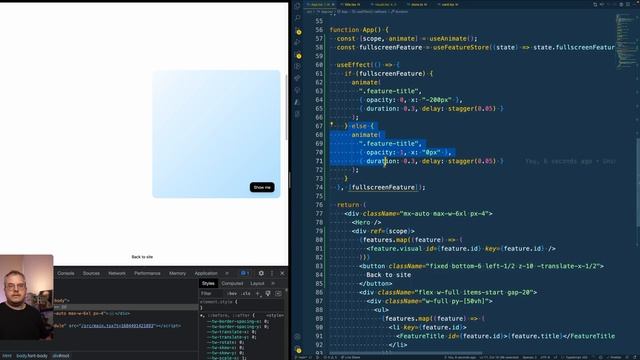Viewport: 640px width, 360px height.
Task: Show more DevTools tabs via double chevron
Action: [x=227, y=273]
